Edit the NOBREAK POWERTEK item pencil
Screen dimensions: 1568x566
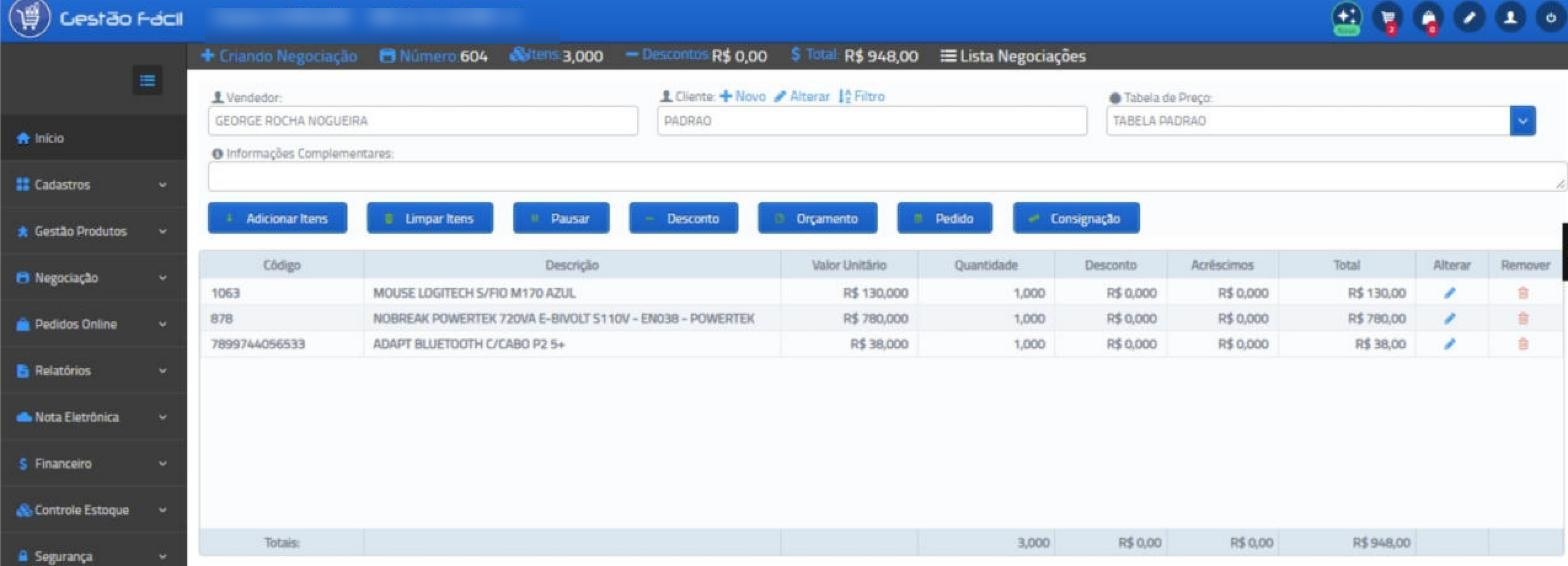pyautogui.click(x=1450, y=319)
